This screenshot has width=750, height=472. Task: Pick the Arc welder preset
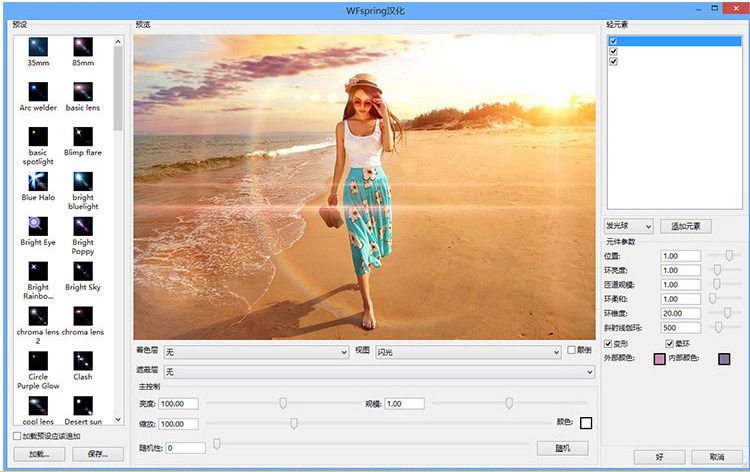39,91
